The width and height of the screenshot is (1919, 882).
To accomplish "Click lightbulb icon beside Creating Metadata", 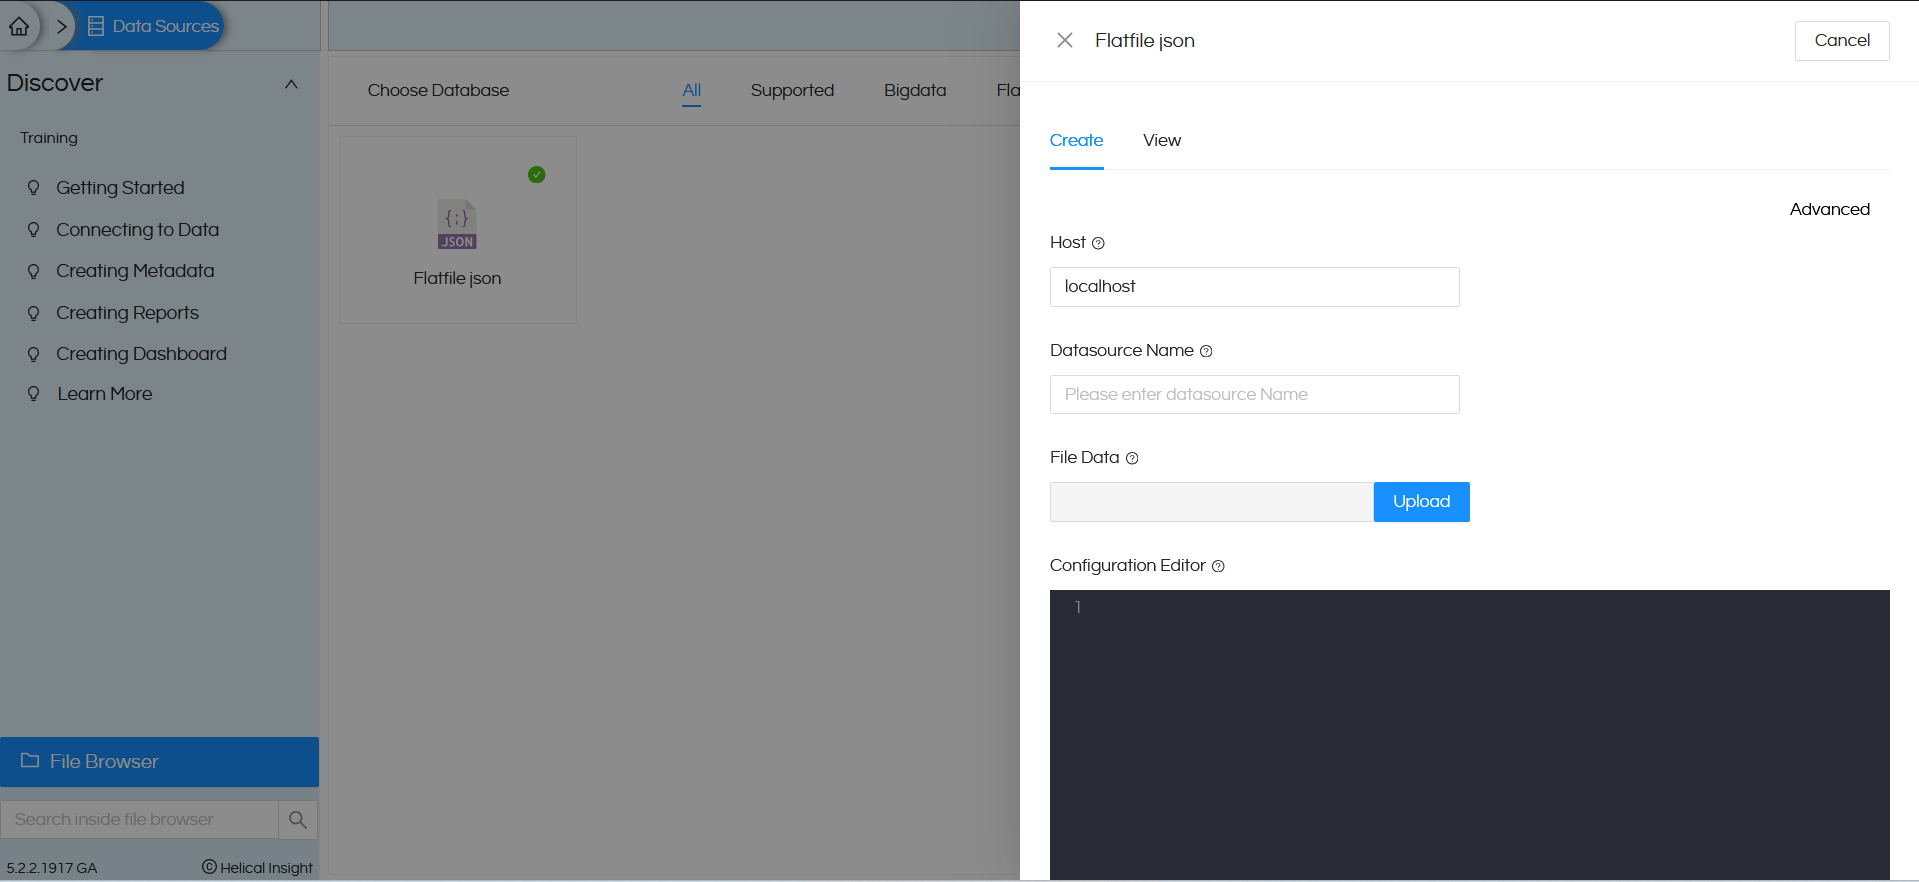I will click(33, 271).
